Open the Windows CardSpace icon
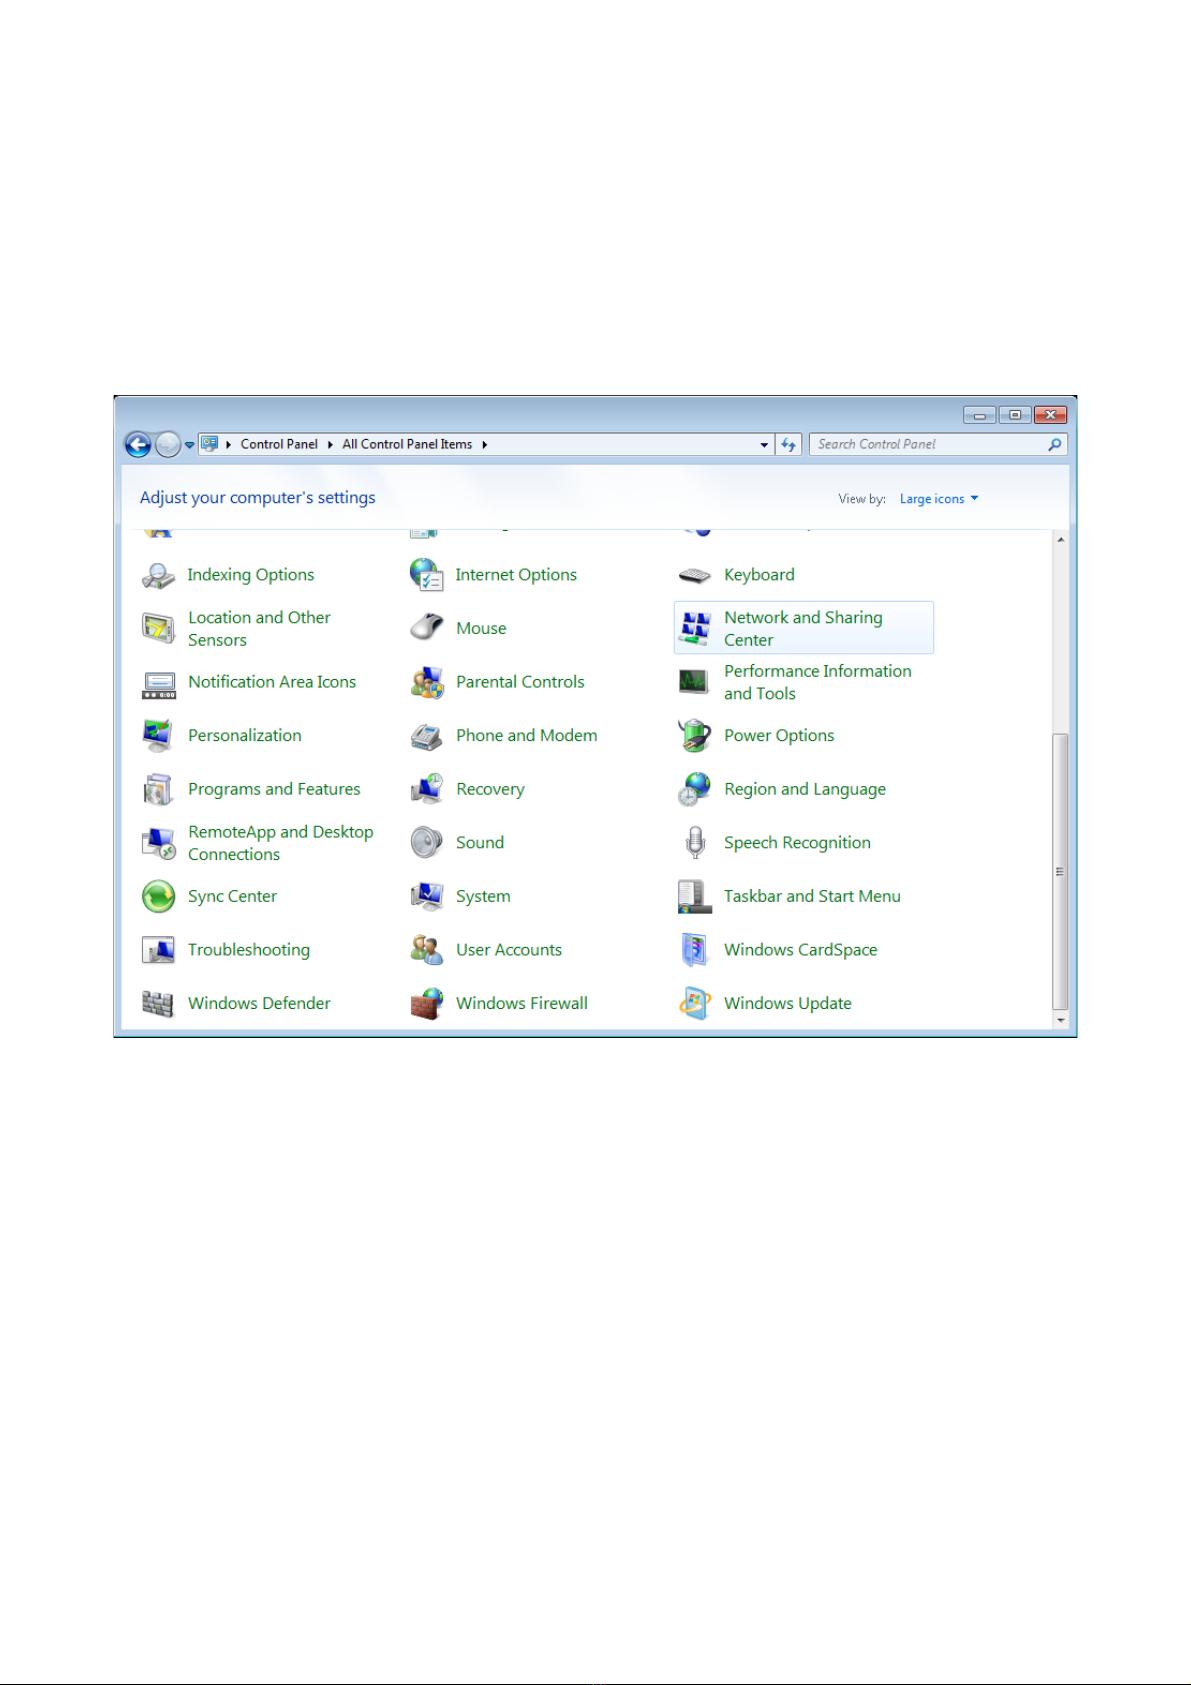The height and width of the screenshot is (1685, 1191). click(695, 950)
